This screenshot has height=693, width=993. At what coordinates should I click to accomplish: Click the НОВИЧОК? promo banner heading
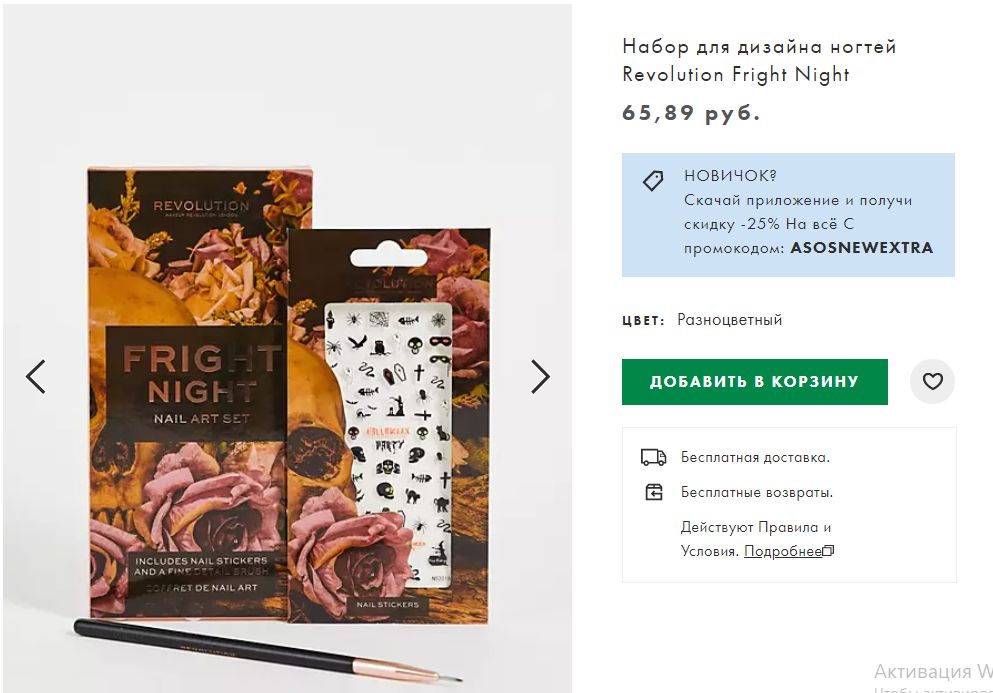(x=730, y=175)
